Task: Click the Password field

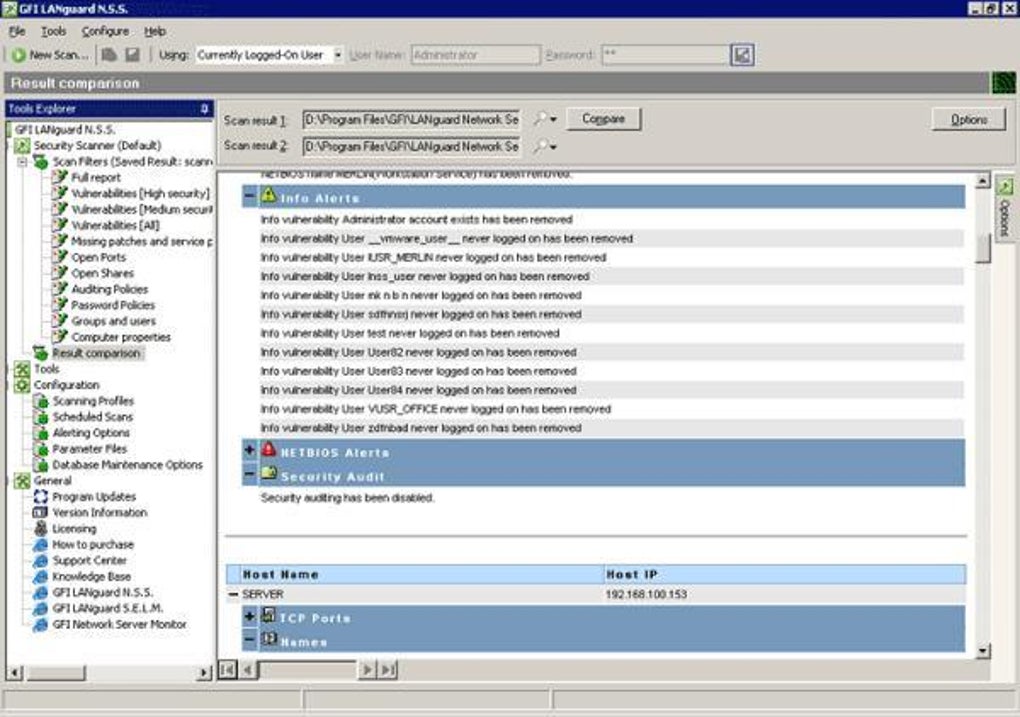Action: click(664, 55)
